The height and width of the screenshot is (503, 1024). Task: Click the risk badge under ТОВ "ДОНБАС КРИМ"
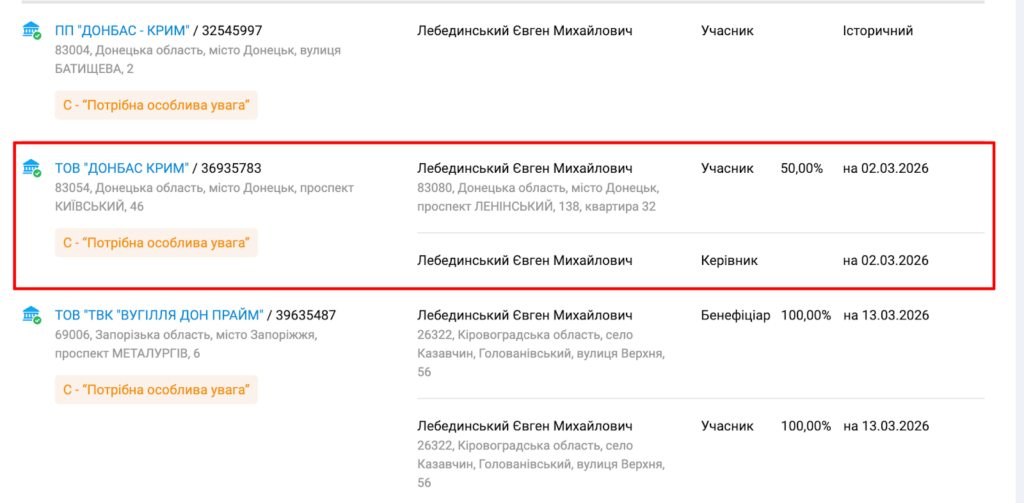[x=156, y=242]
